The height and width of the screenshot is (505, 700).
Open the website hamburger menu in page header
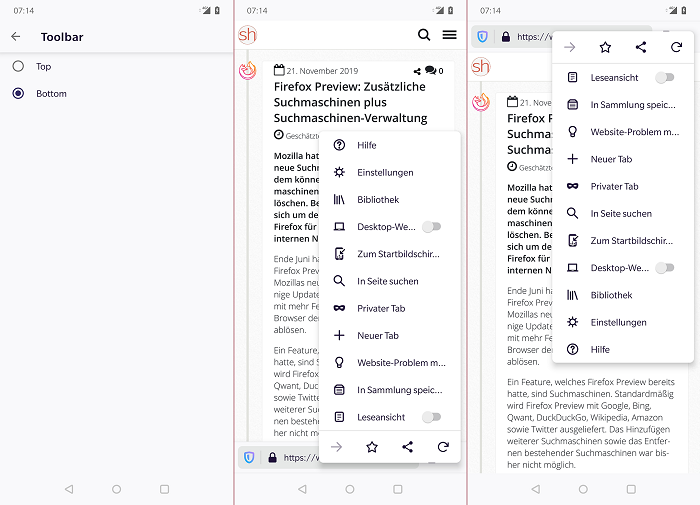(x=449, y=35)
